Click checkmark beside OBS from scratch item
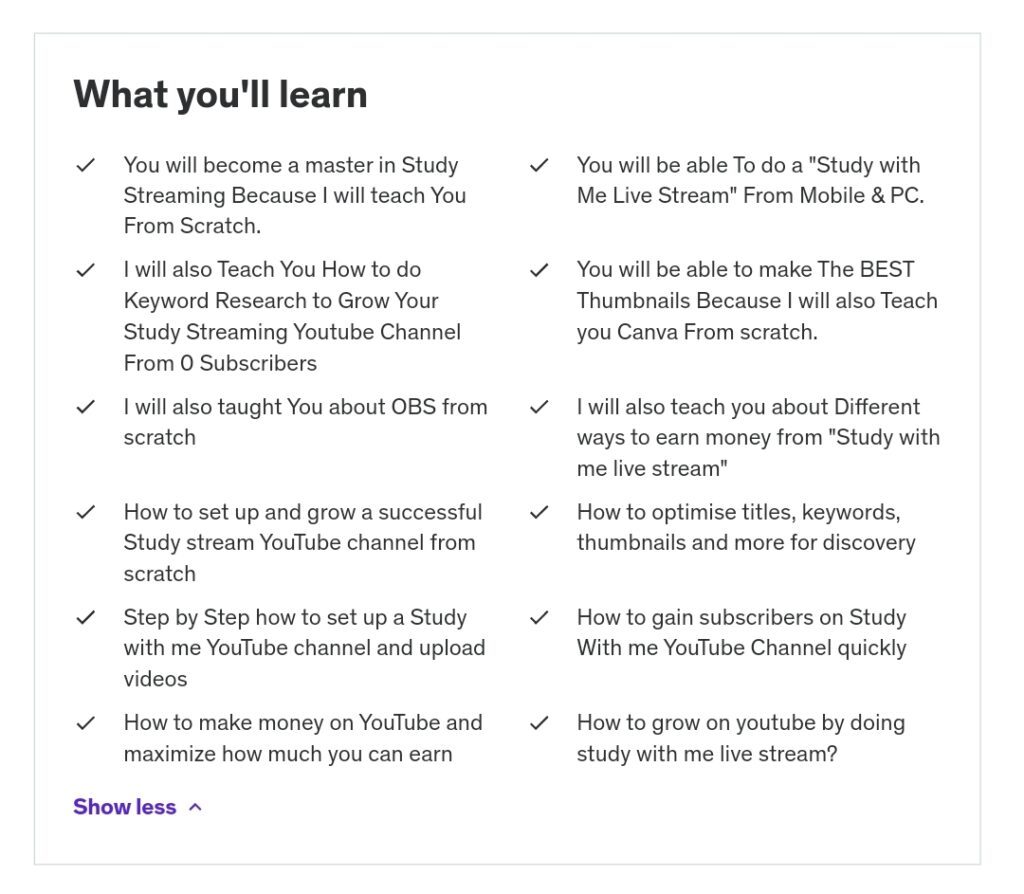Image resolution: width=1024 pixels, height=894 pixels. (86, 407)
